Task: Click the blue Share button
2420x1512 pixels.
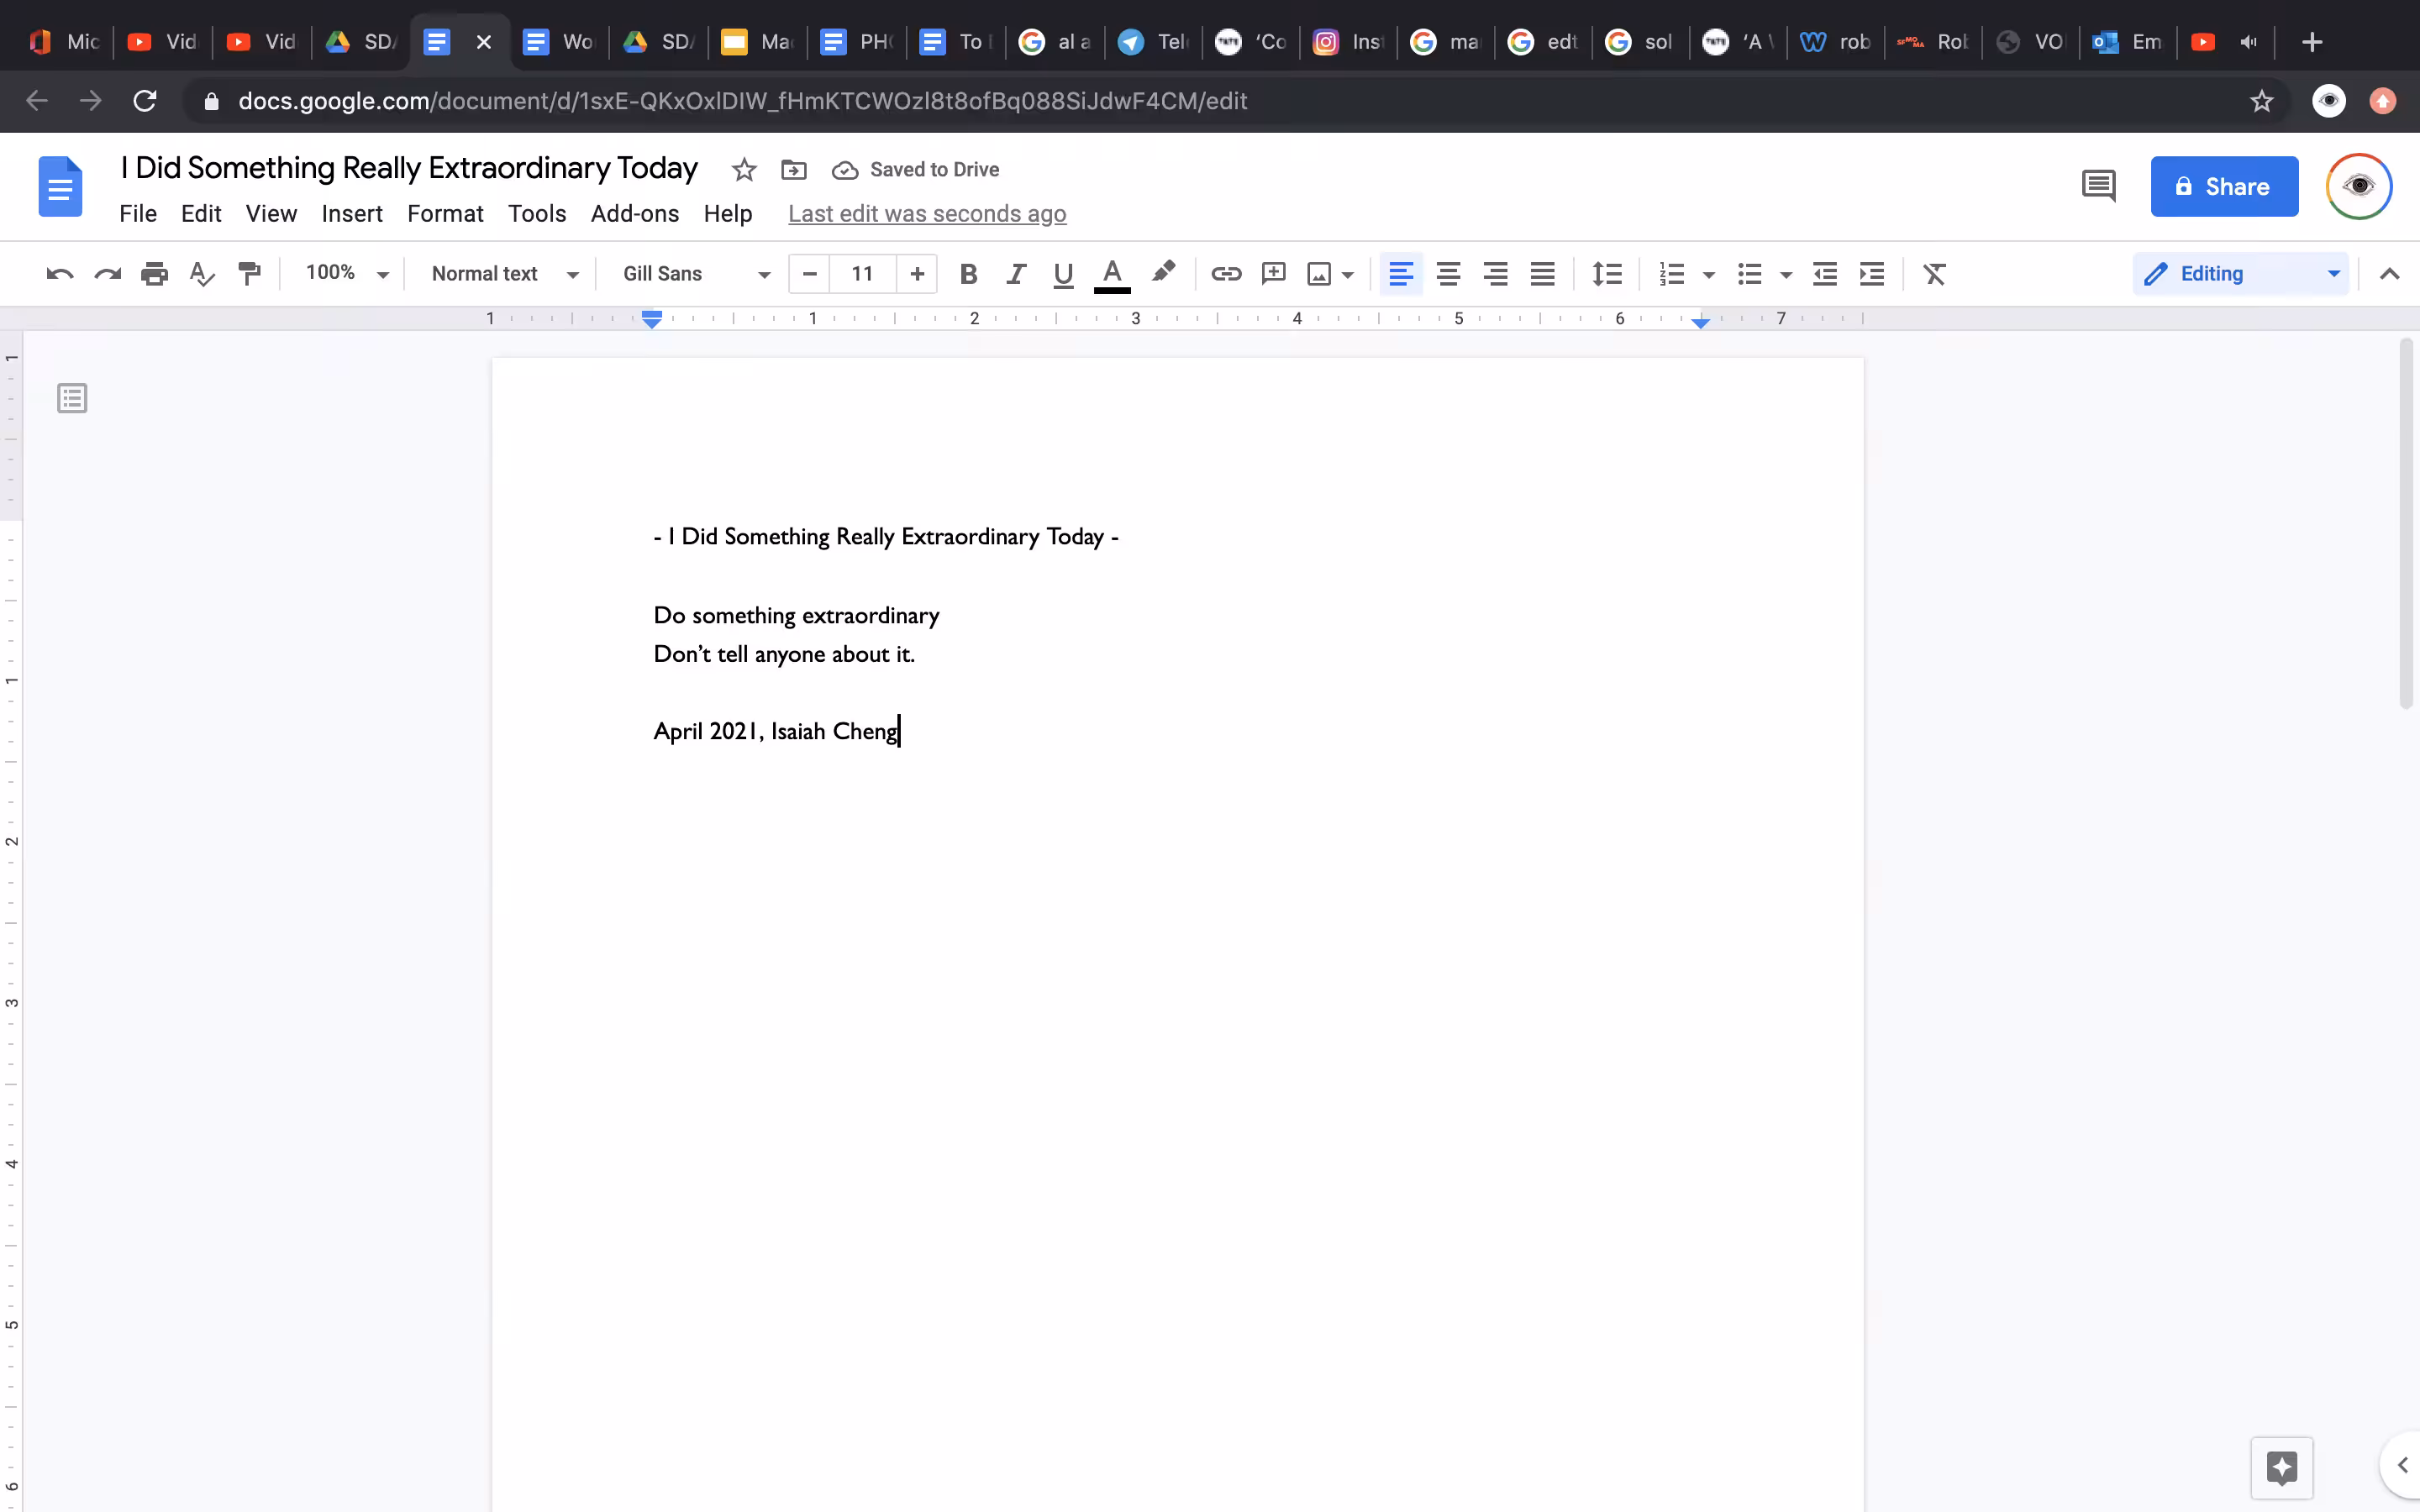Action: tap(2224, 186)
